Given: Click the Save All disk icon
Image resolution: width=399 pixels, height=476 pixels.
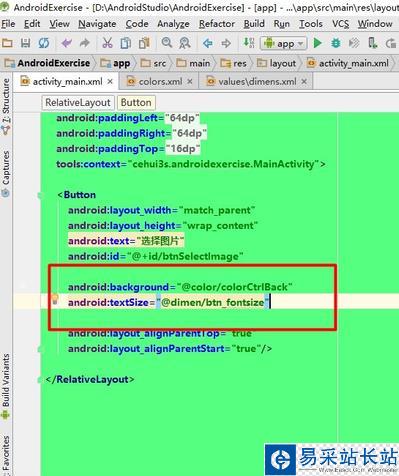Looking at the screenshot, I should (x=25, y=43).
